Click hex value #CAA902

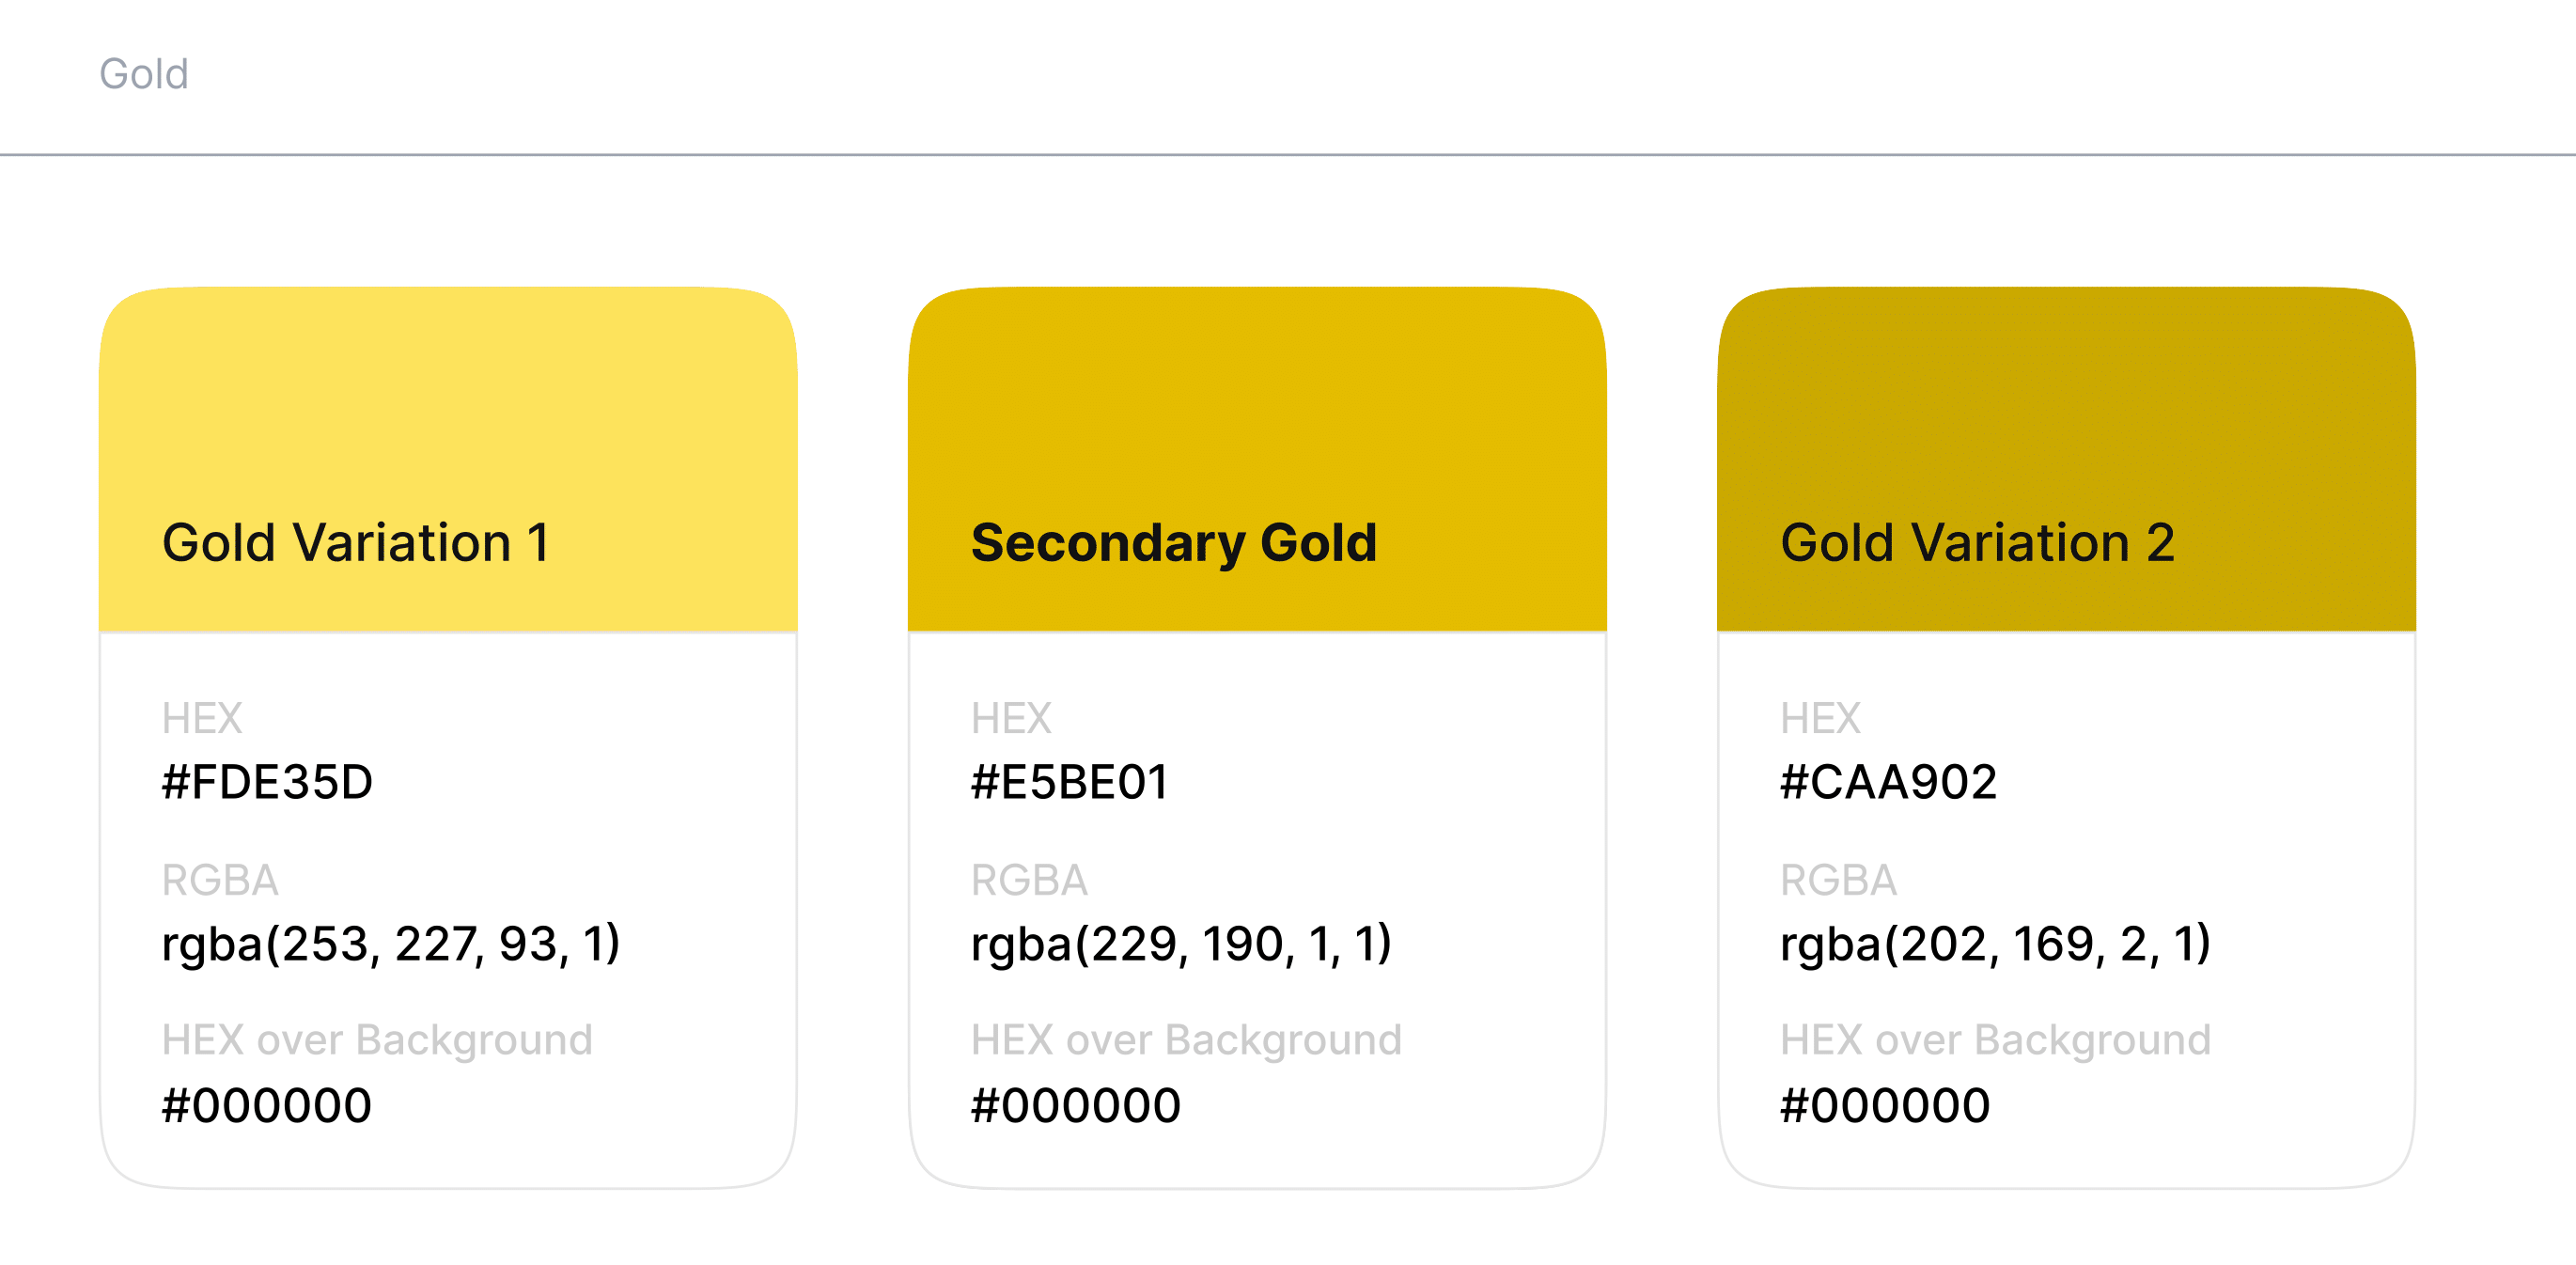point(1888,782)
